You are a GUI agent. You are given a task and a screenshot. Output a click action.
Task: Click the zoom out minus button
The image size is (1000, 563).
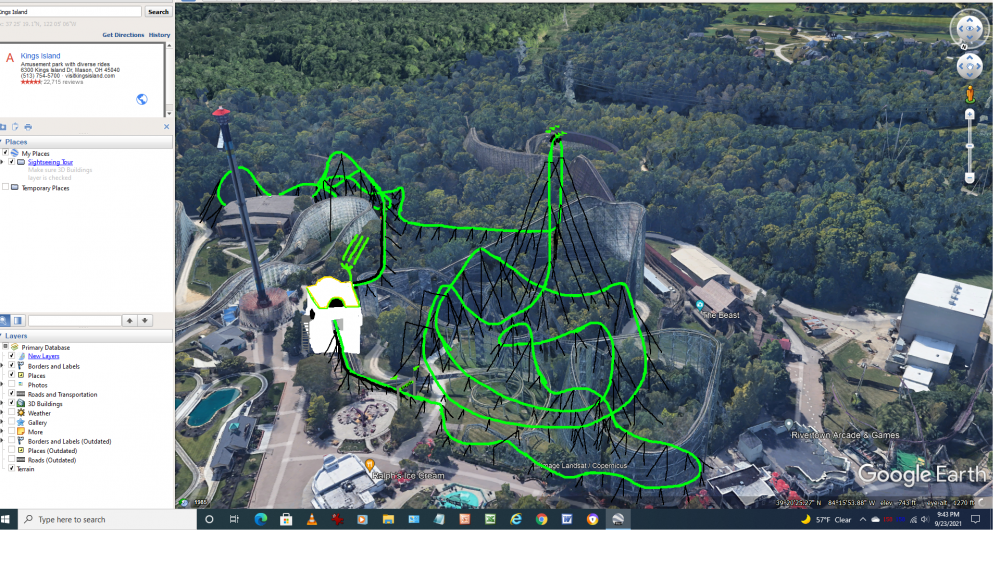(x=969, y=177)
